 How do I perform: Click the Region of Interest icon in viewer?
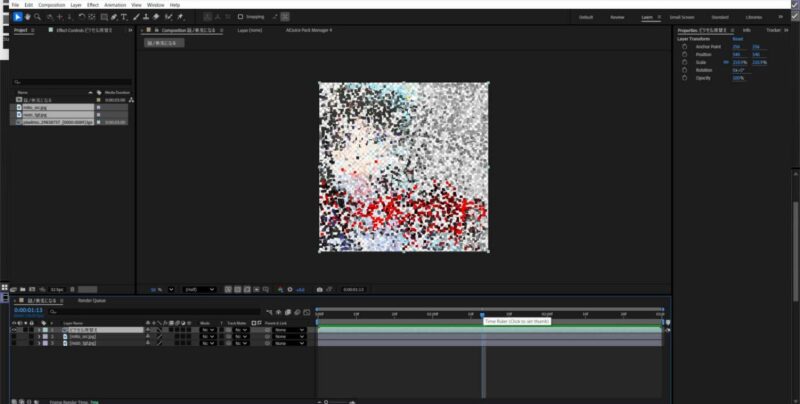point(257,289)
